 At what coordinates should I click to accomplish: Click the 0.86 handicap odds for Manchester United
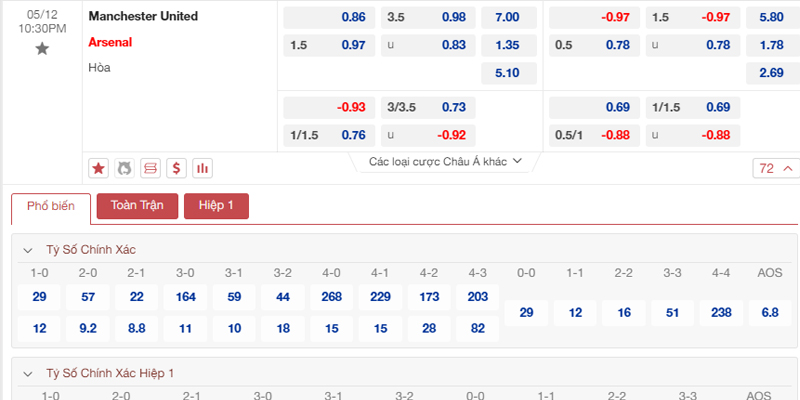point(329,17)
